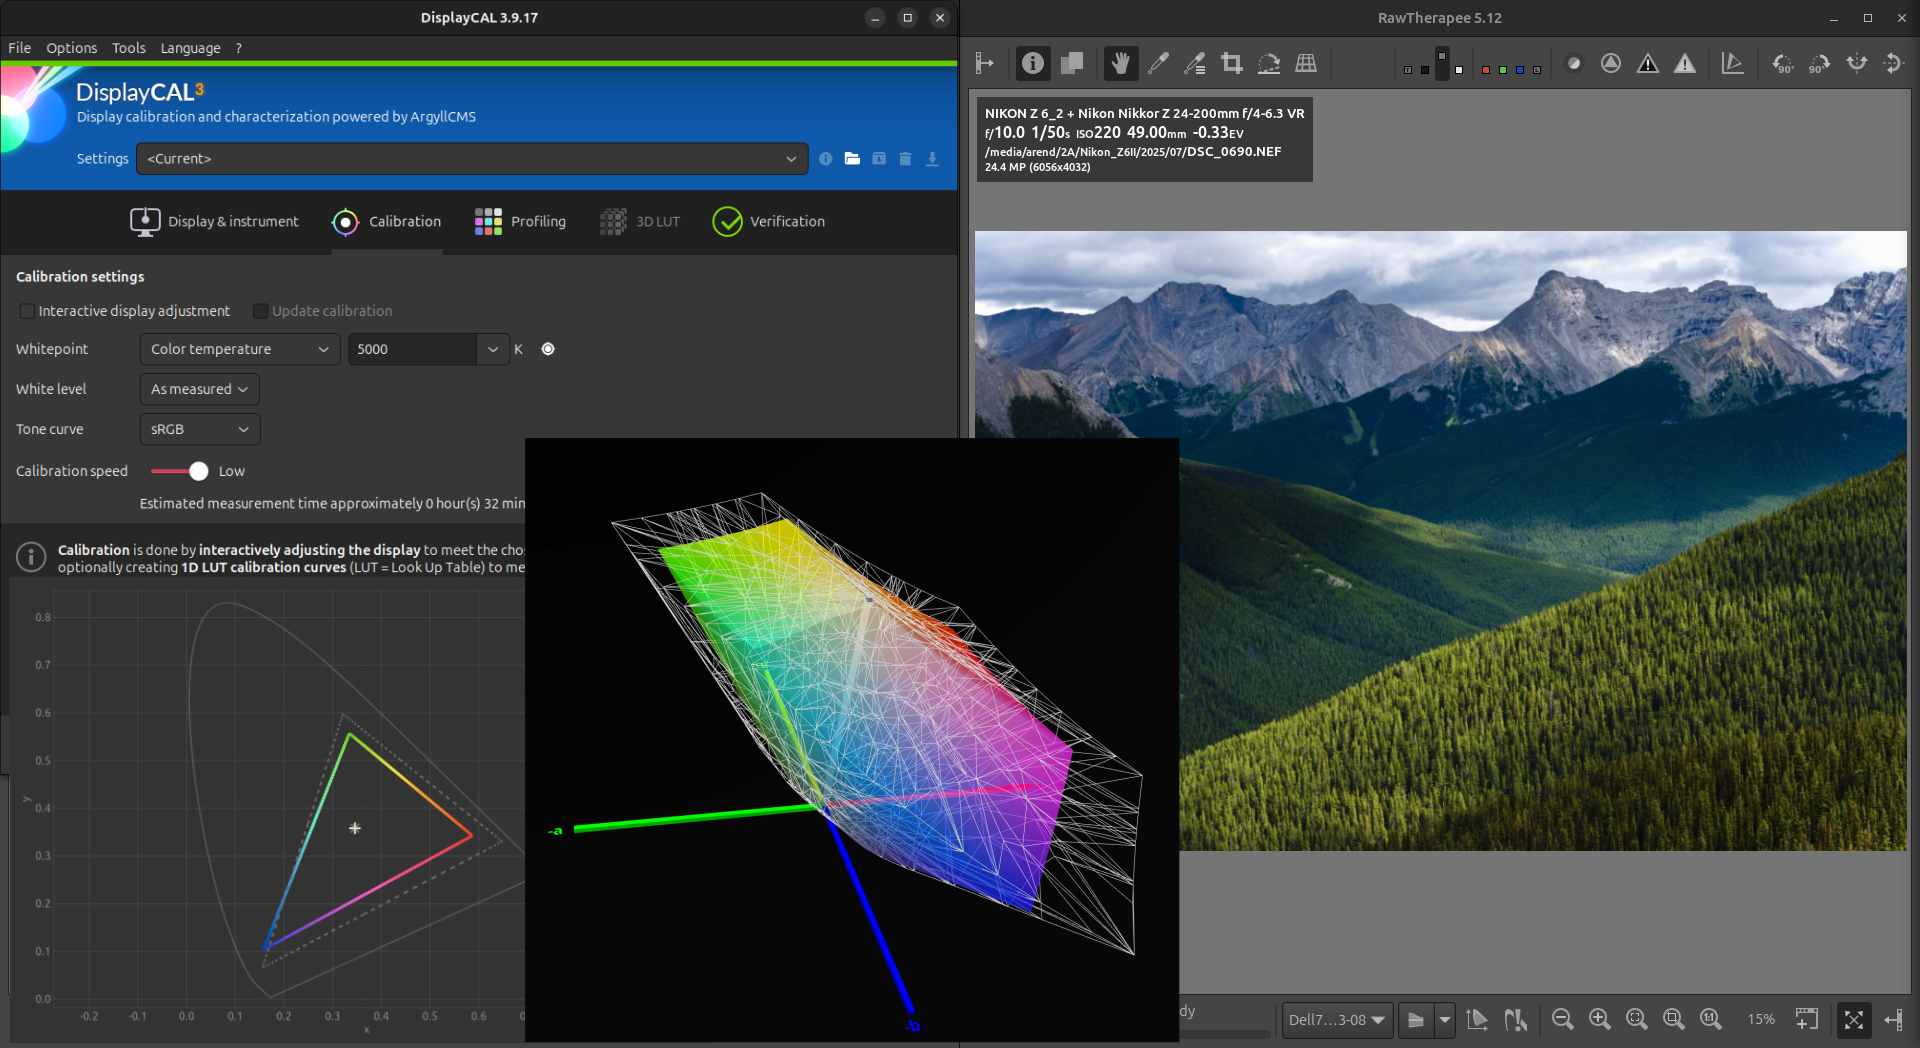This screenshot has width=1920, height=1048.
Task: Enable Interactive display adjustment checkbox
Action: click(27, 311)
